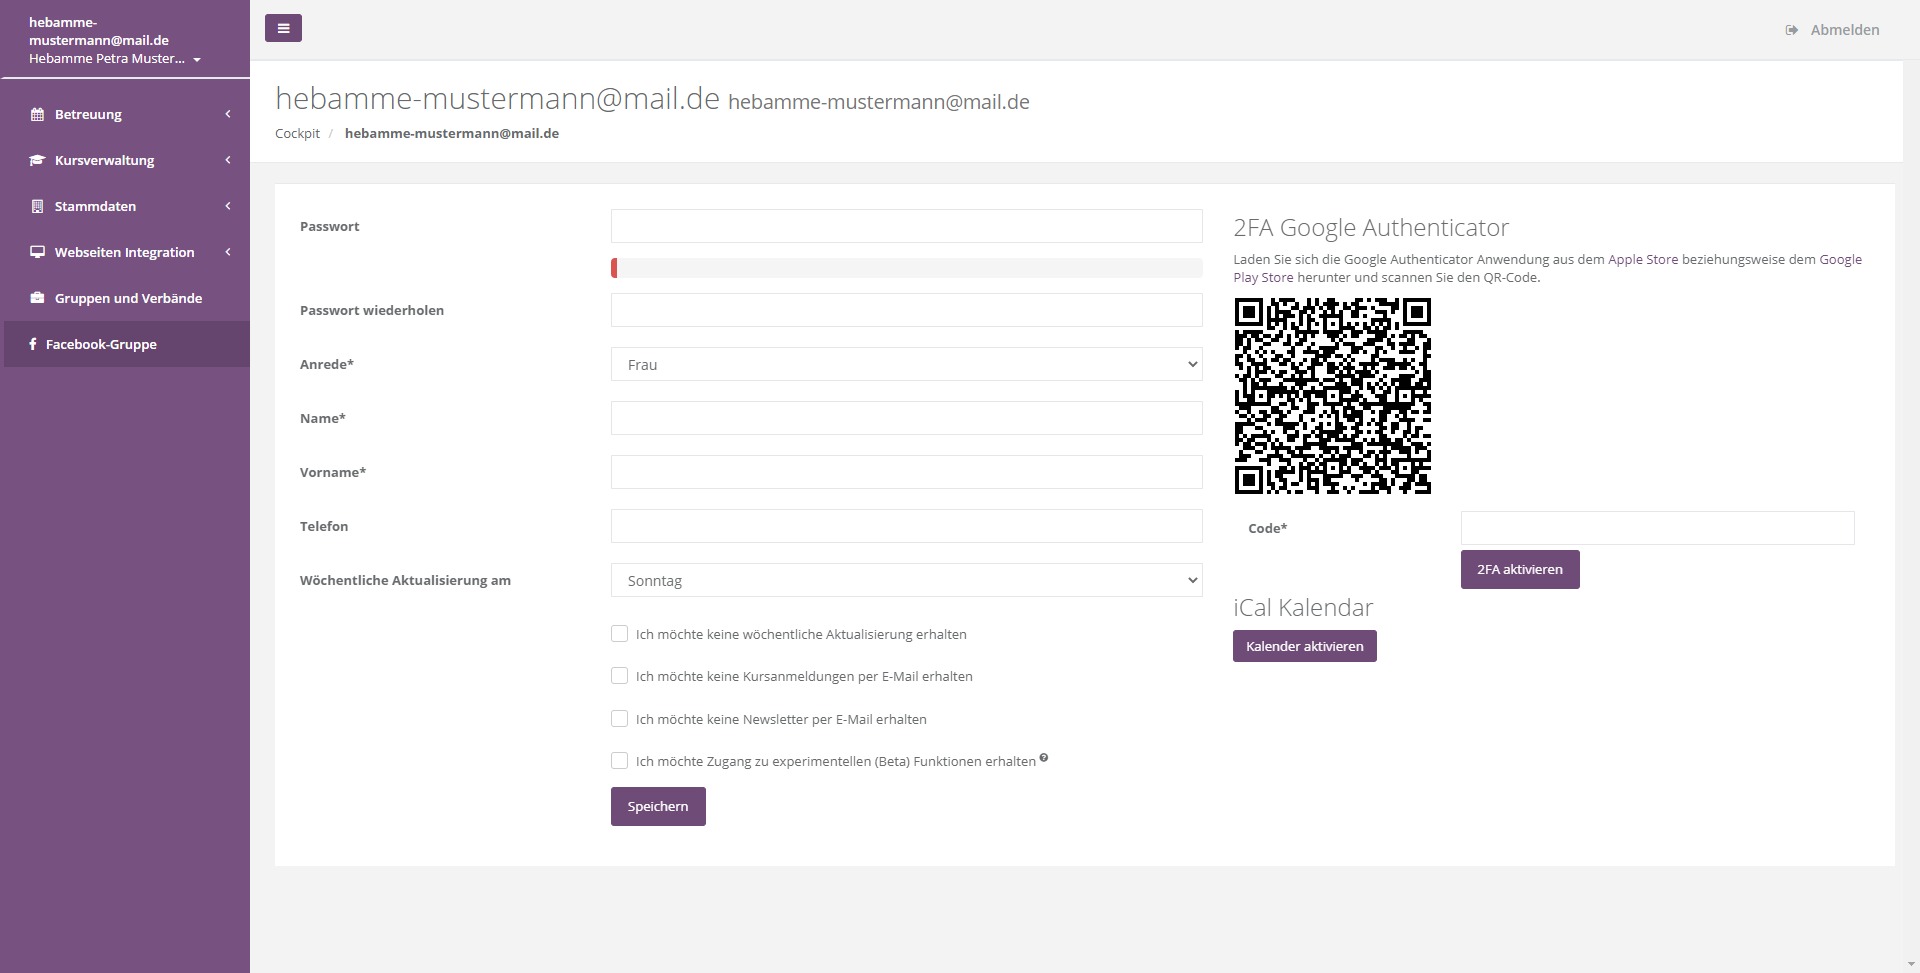Click the hamburger menu toggle icon

[283, 28]
